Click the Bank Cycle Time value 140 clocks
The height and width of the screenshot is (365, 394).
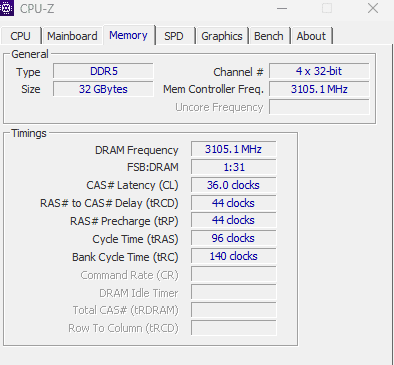234,256
